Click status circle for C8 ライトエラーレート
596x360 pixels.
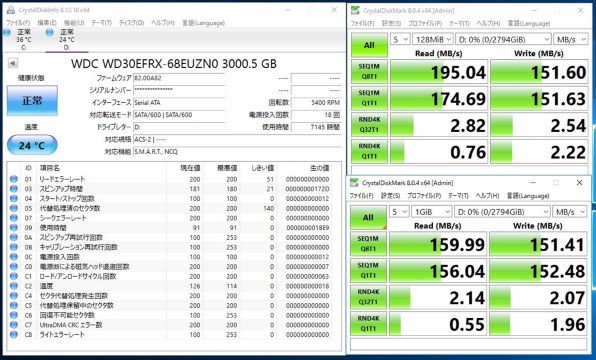14,335
